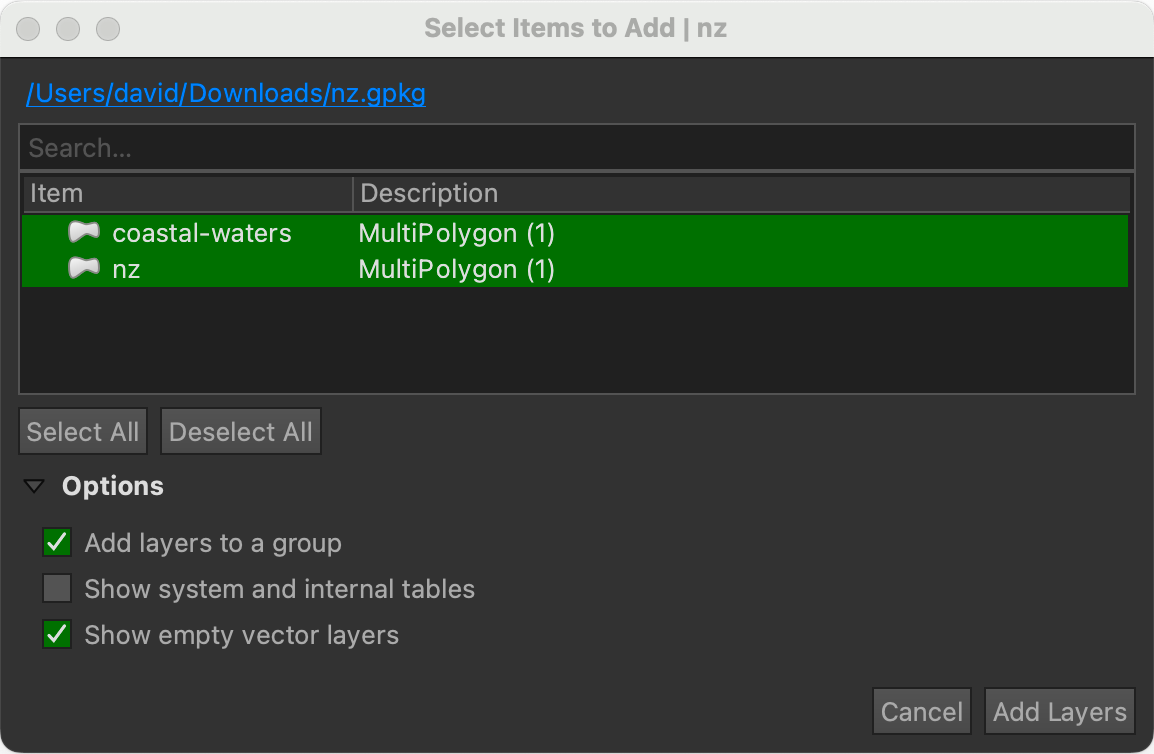1154x754 pixels.
Task: Click the MultiPolygon description for nz
Action: tap(456, 269)
